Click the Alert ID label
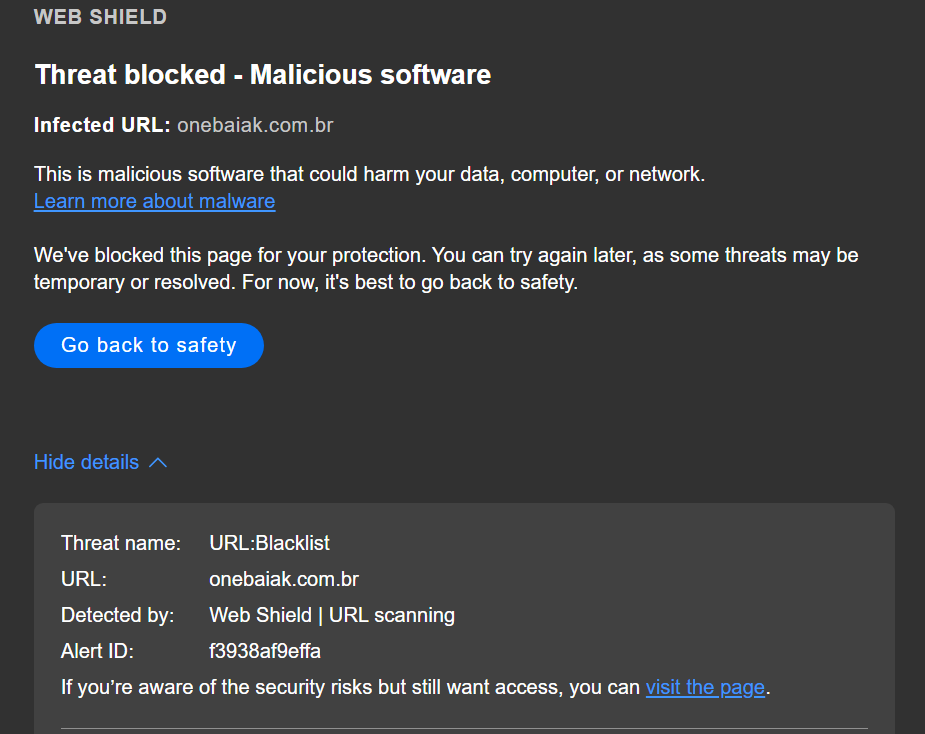Viewport: 925px width, 734px height. pyautogui.click(x=97, y=651)
